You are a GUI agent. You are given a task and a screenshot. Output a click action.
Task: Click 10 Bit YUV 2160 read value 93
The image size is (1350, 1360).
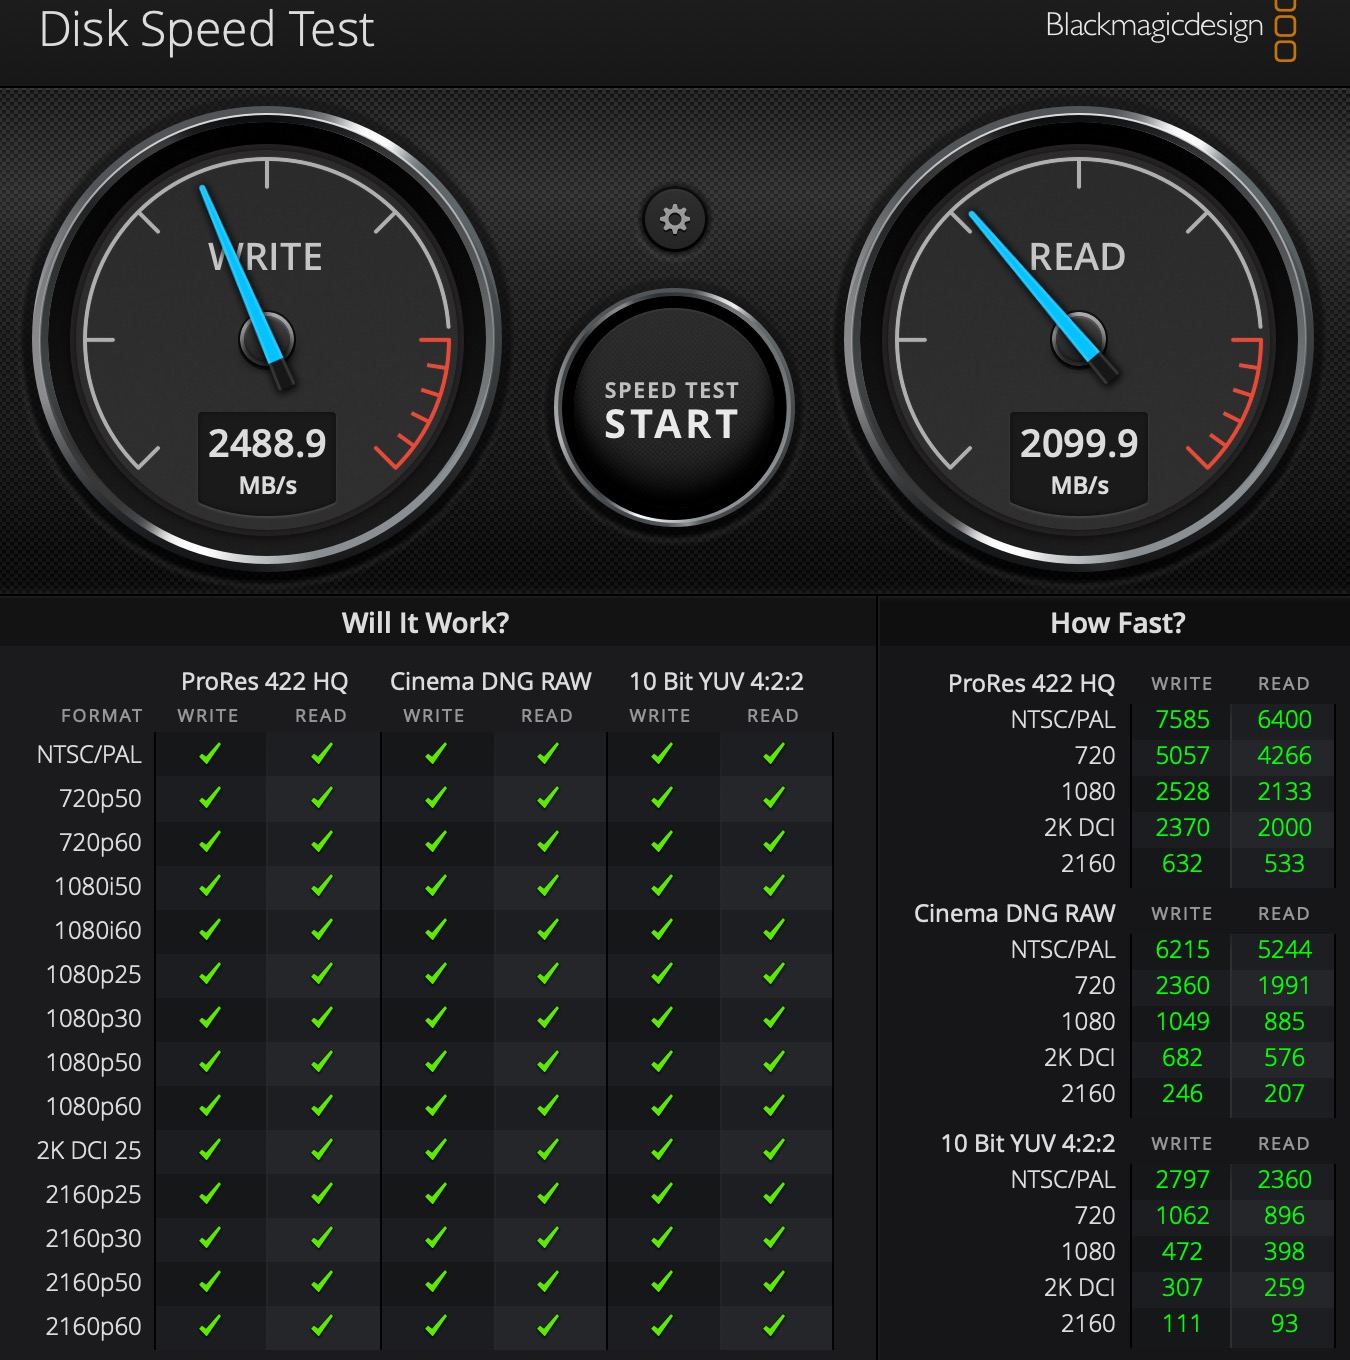click(x=1284, y=1324)
